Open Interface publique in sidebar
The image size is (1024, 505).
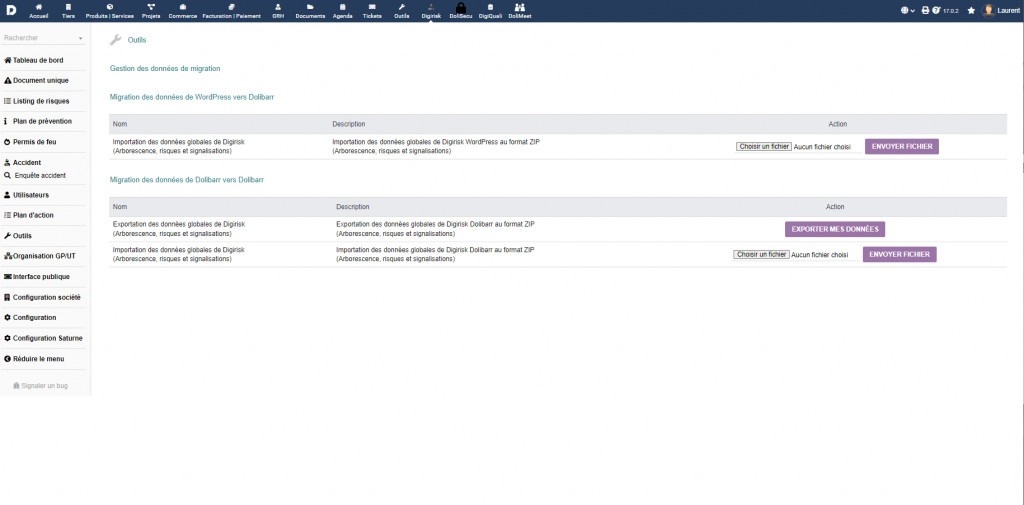(37, 276)
